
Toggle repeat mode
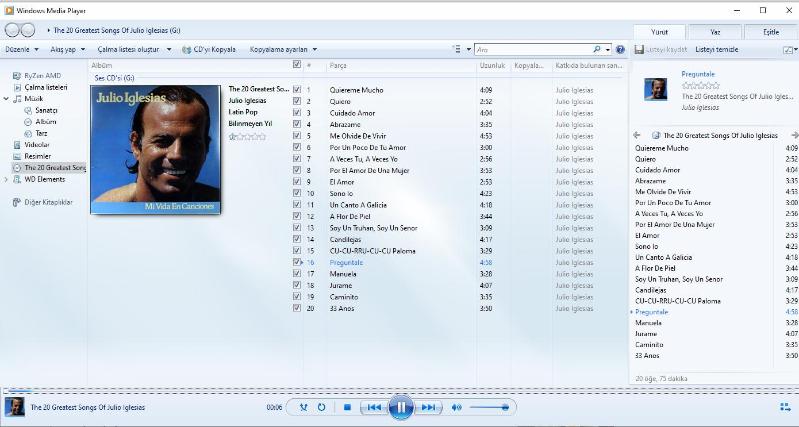(321, 407)
